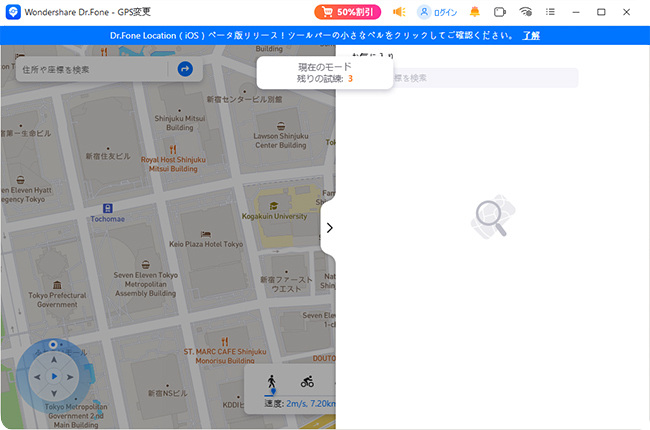Click the Wondershare Dr.Fone logo icon
This screenshot has width=650, height=430.
(13, 12)
